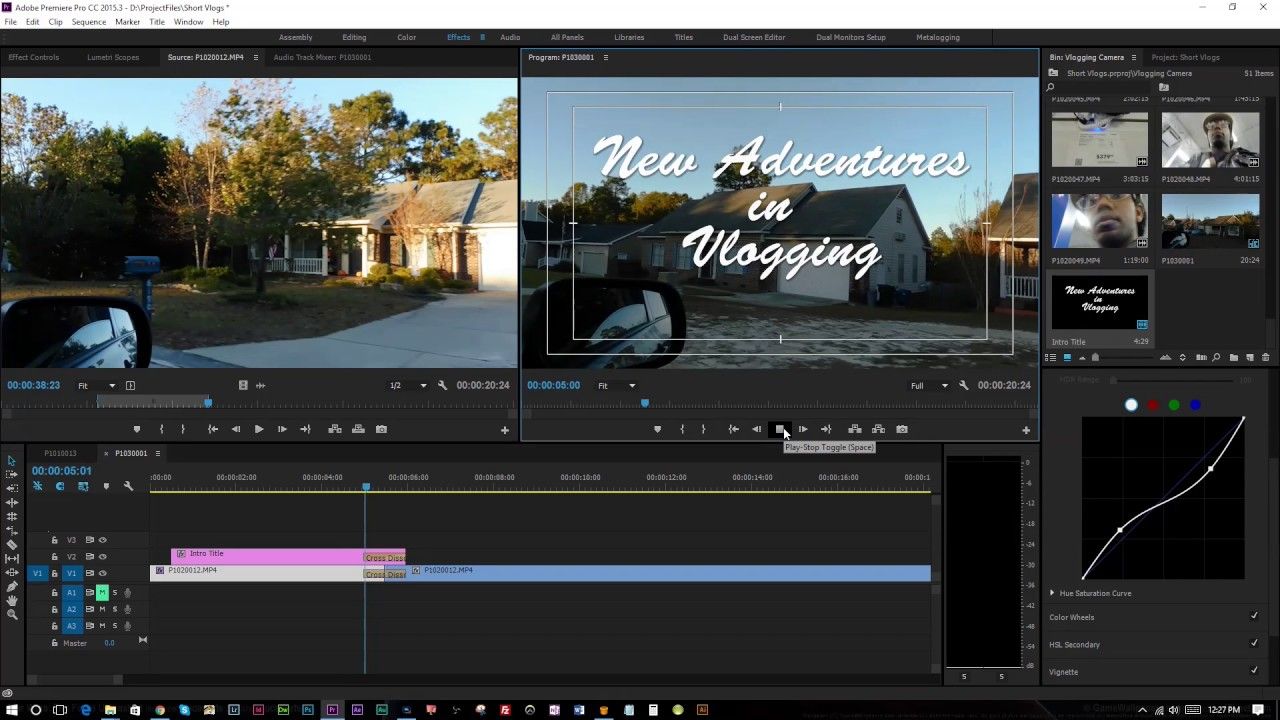Open the Full playback resolution dropdown
The width and height of the screenshot is (1280, 720).
(x=929, y=386)
